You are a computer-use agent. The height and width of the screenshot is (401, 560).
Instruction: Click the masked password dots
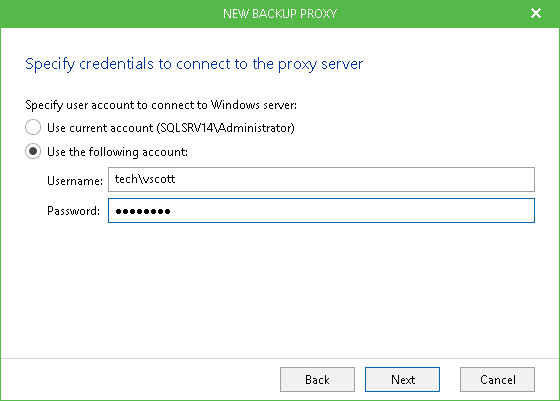point(142,211)
